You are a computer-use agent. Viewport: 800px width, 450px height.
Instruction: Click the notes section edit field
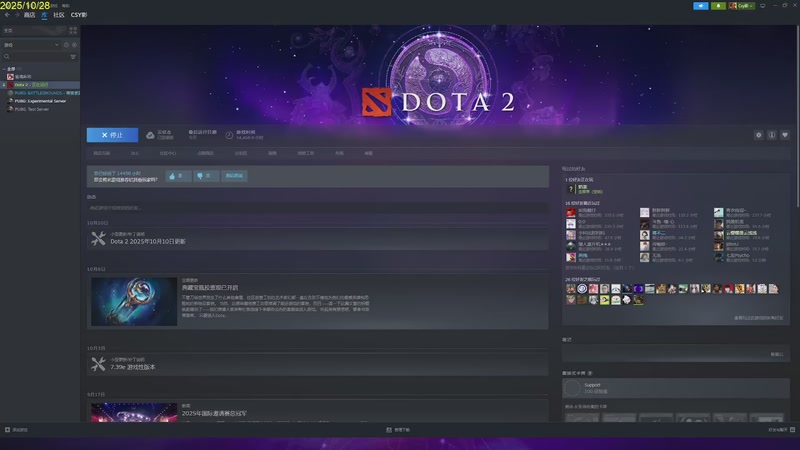click(x=676, y=354)
